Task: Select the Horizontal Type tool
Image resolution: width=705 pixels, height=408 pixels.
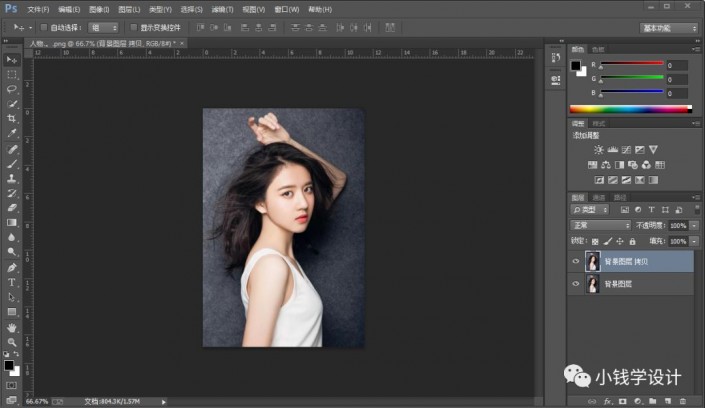Action: coord(12,282)
